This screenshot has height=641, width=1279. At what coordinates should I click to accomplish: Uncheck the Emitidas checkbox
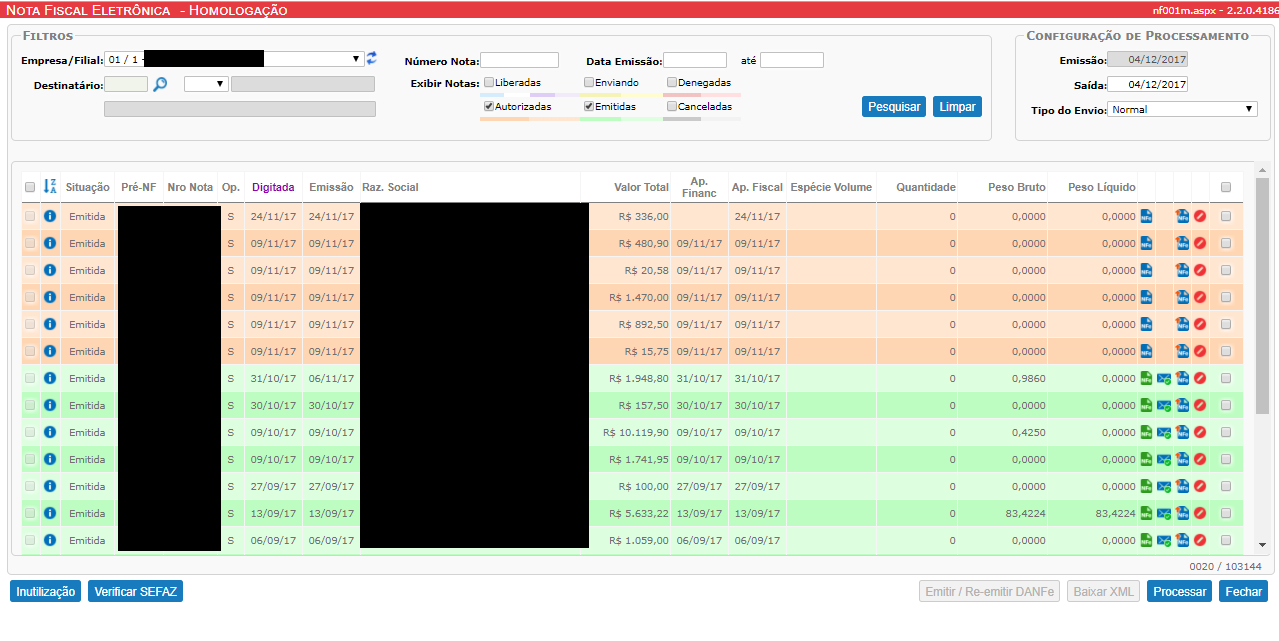[589, 106]
